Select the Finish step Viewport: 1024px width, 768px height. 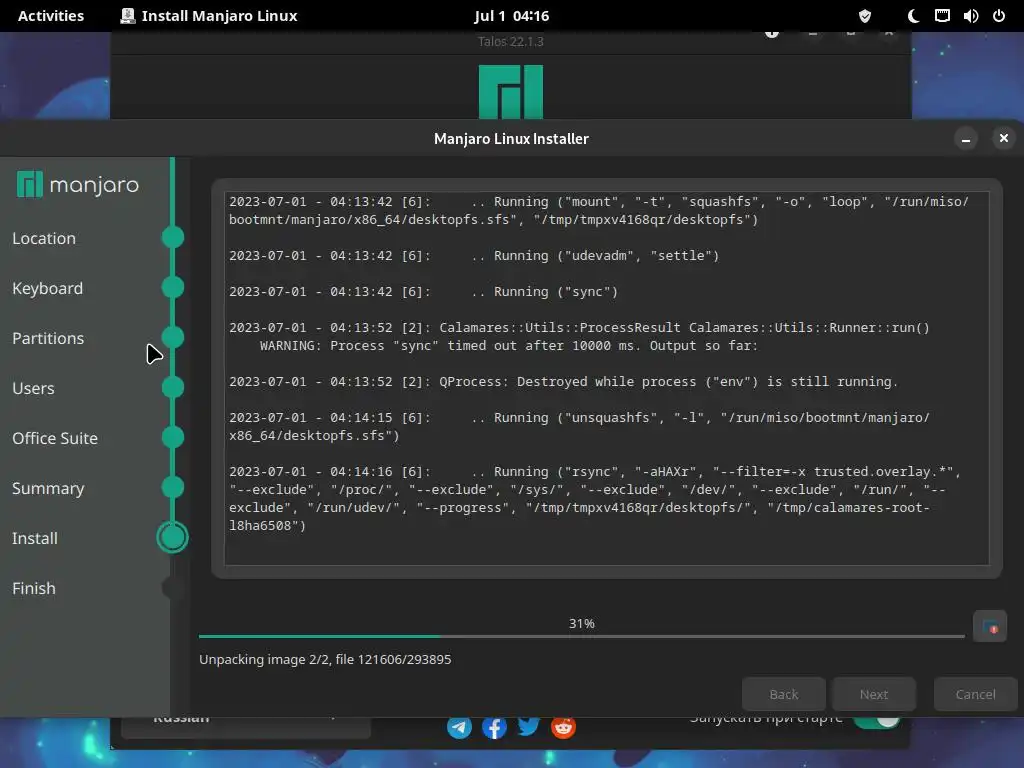click(34, 588)
